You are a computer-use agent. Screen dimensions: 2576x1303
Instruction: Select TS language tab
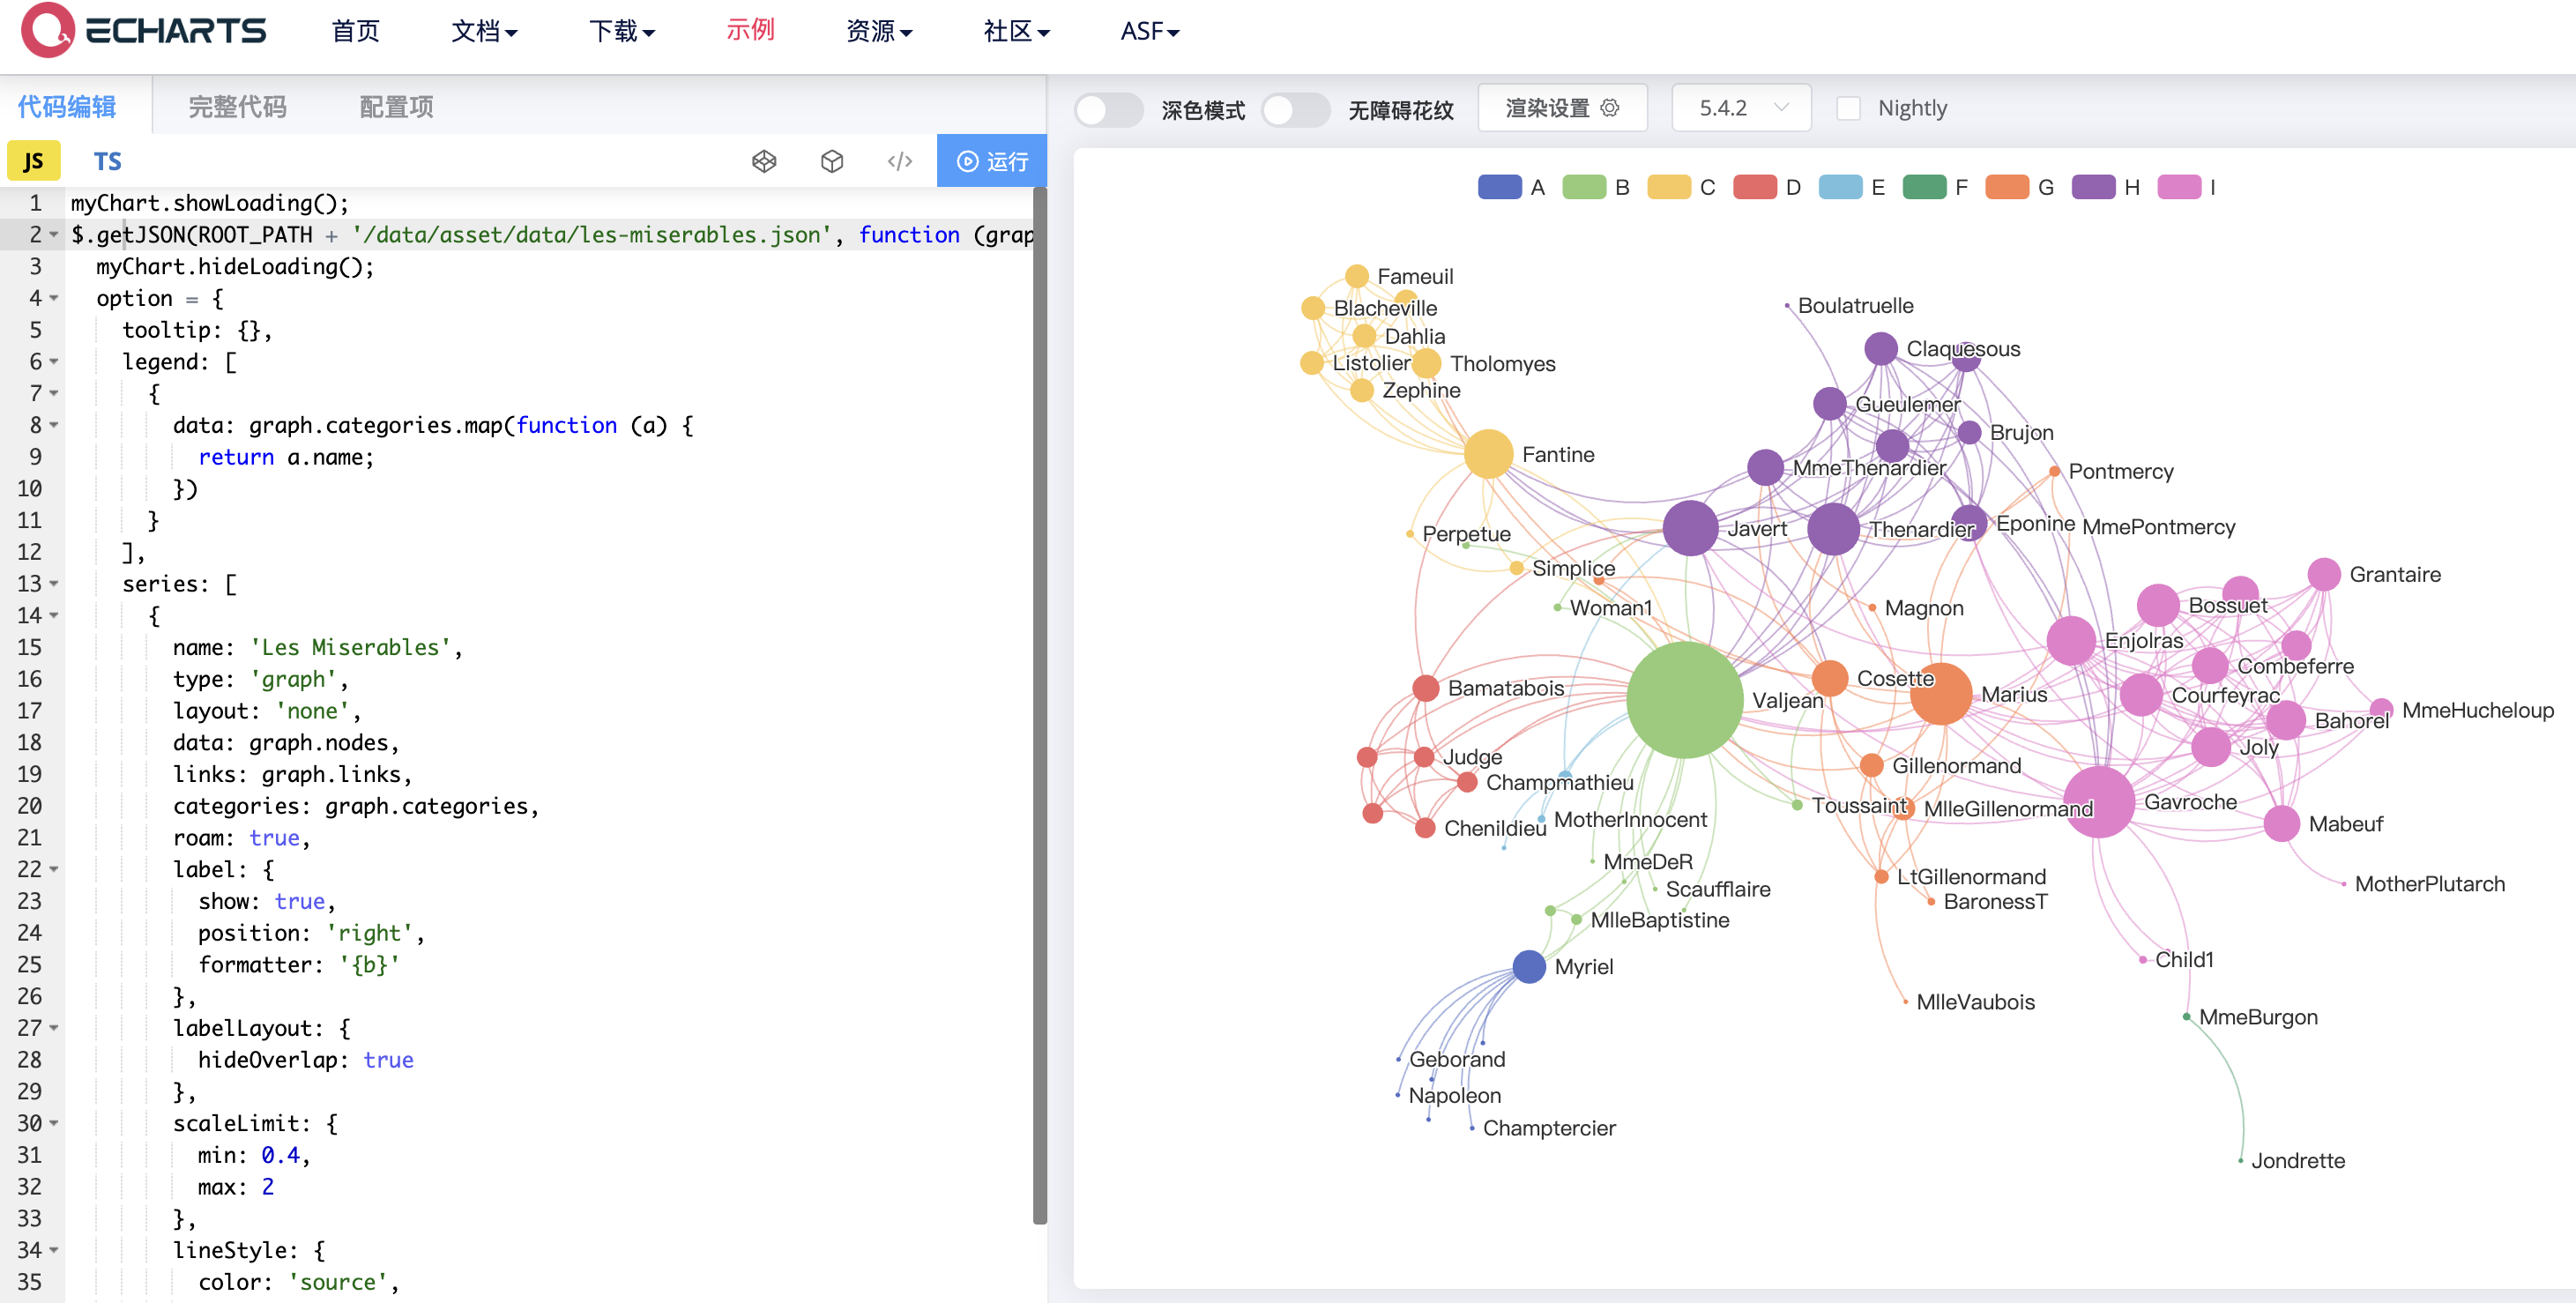tap(107, 161)
